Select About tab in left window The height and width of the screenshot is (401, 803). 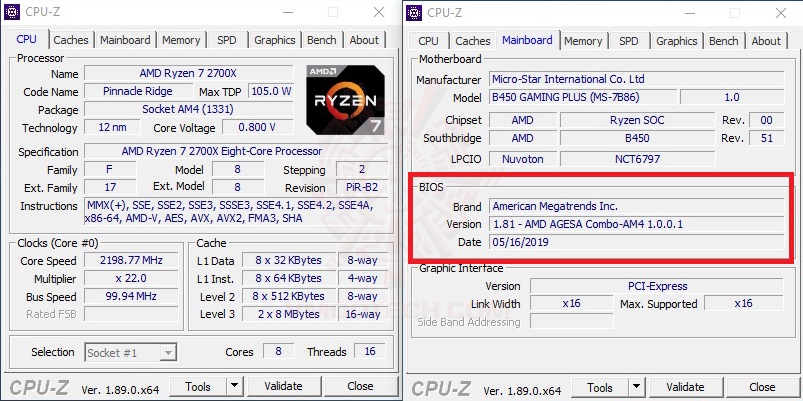(364, 40)
